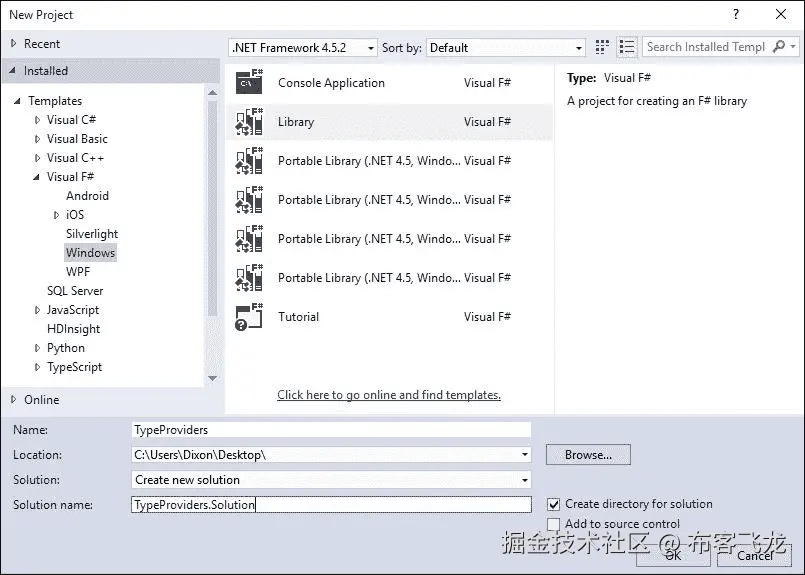805x575 pixels.
Task: Open the Solution combo box
Action: (x=331, y=480)
